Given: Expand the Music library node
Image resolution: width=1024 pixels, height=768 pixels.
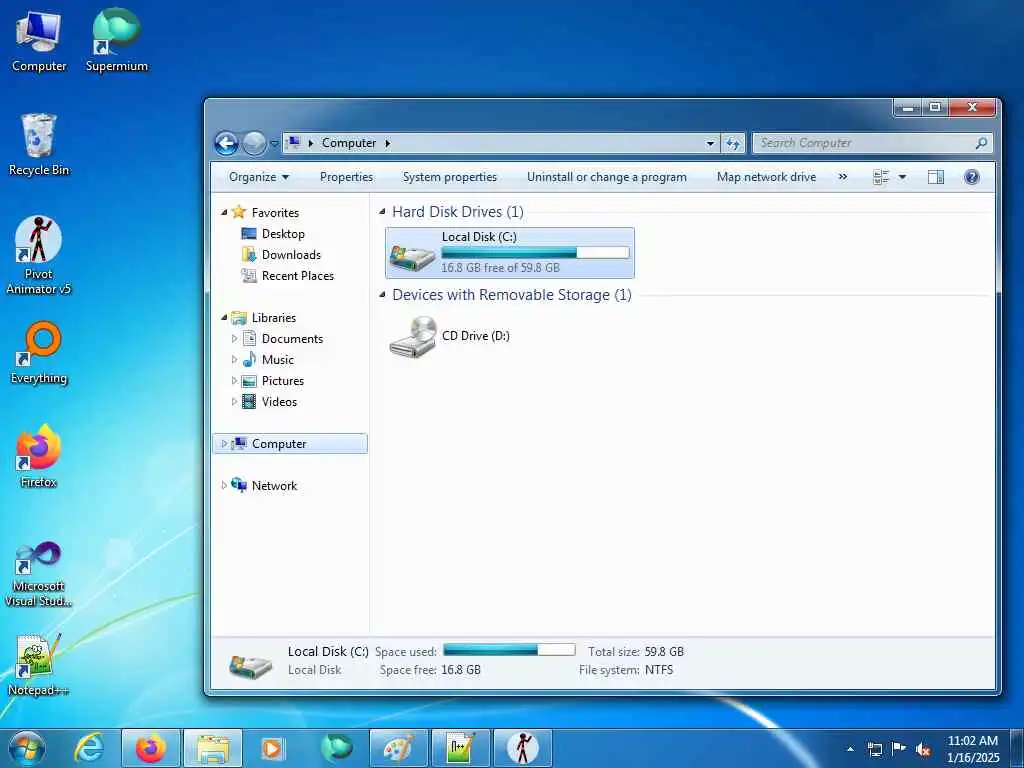Looking at the screenshot, I should pos(234,359).
